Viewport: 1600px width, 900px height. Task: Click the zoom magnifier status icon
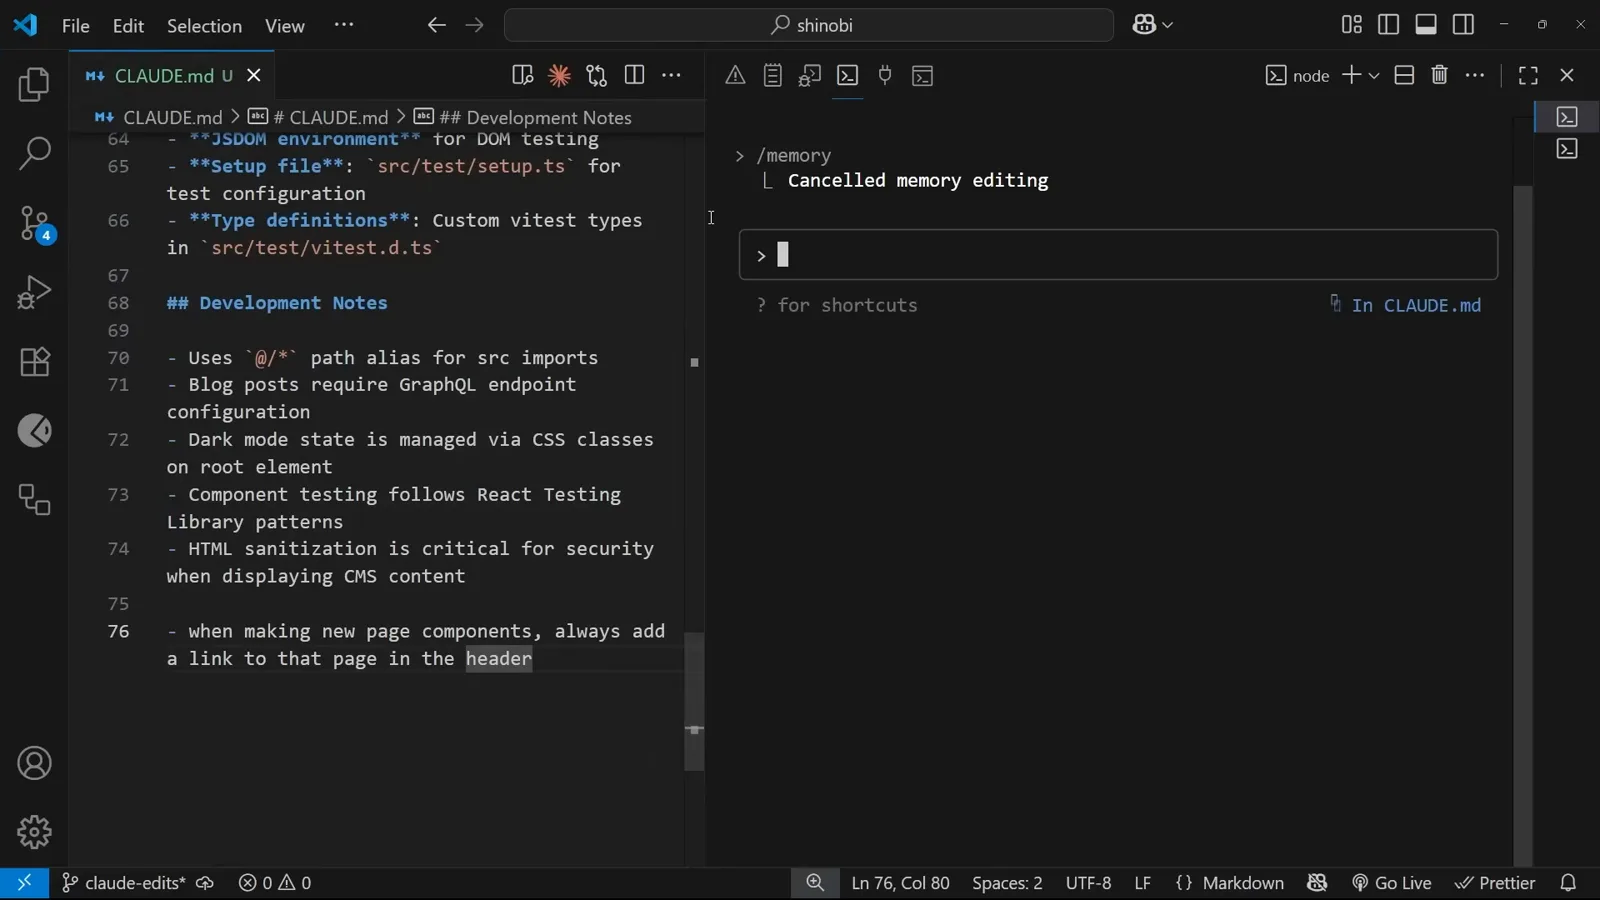[x=815, y=883]
